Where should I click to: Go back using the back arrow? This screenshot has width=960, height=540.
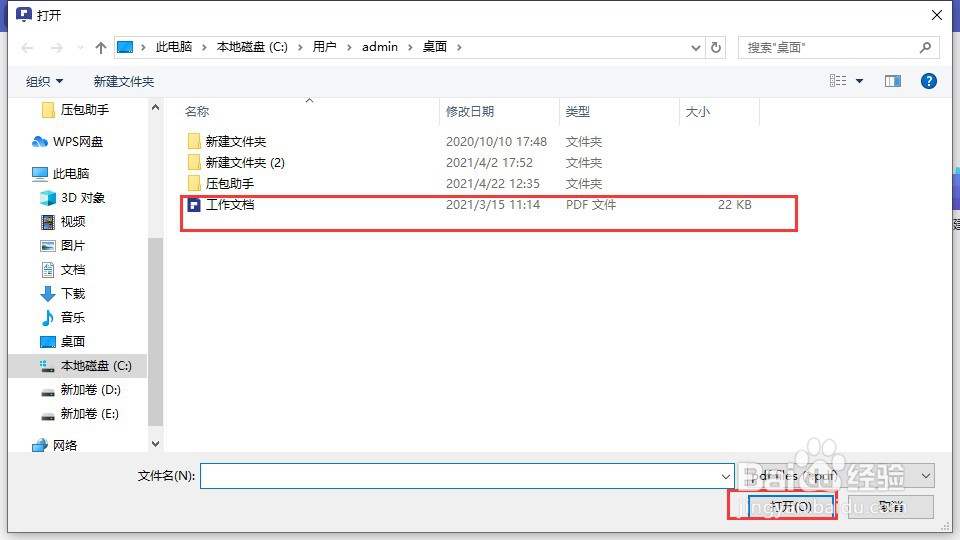(x=27, y=48)
